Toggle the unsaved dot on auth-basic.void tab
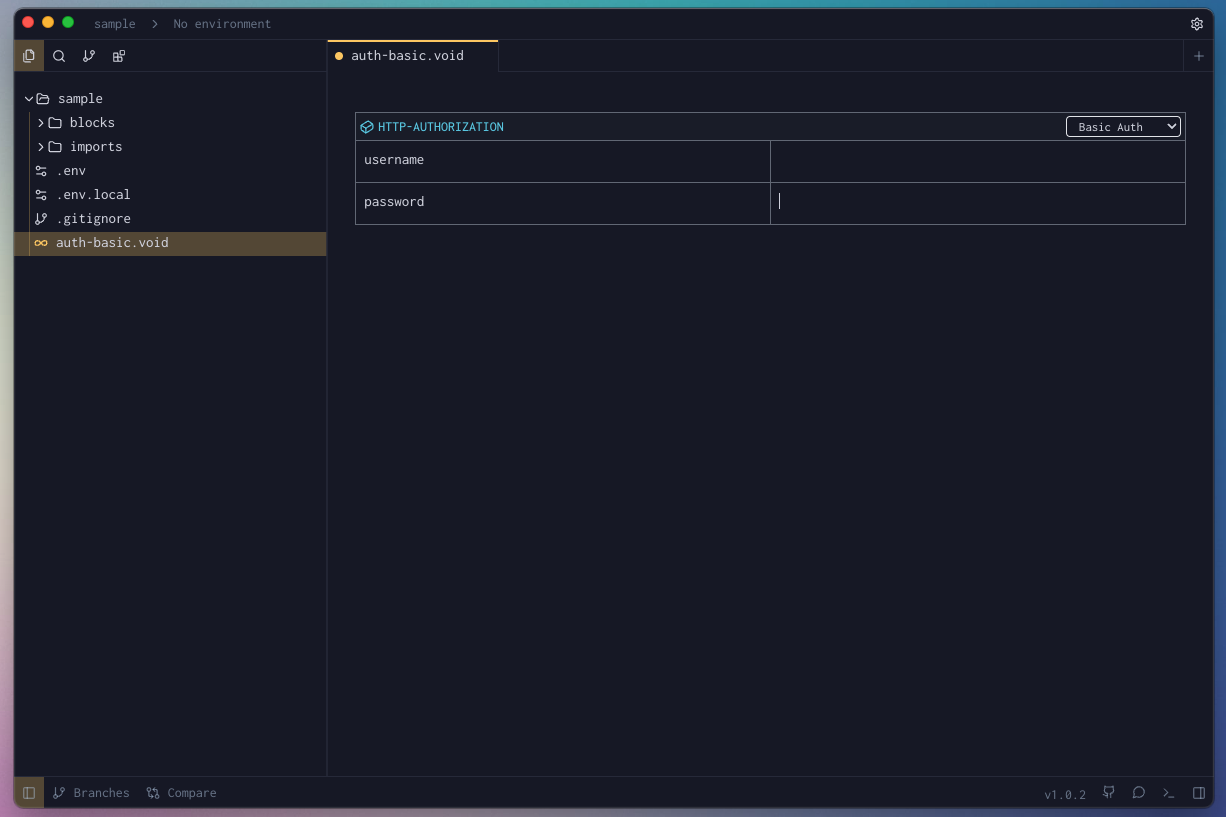The image size is (1226, 817). click(x=338, y=56)
